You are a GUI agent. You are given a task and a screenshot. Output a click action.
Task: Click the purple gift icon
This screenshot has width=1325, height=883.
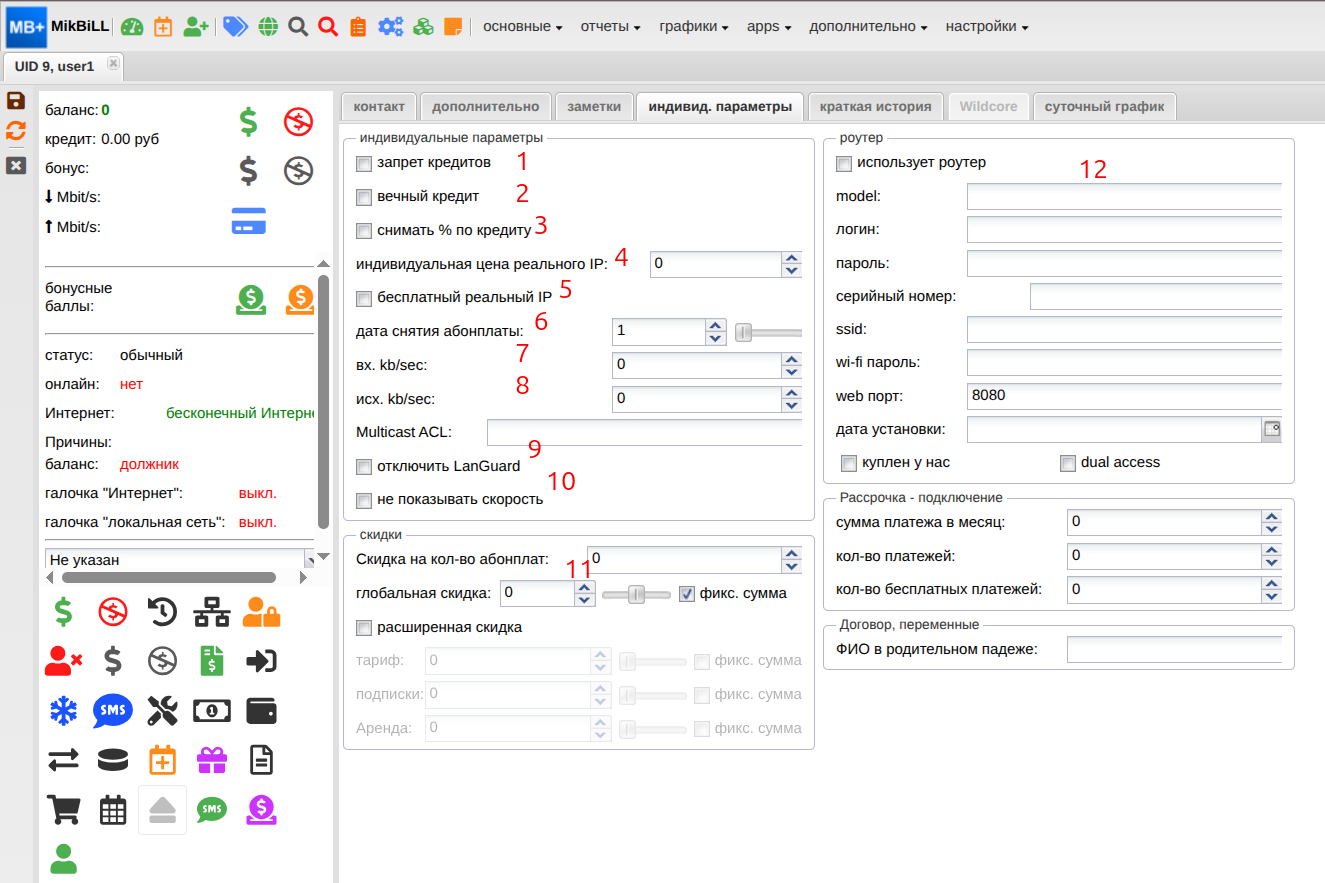coord(211,761)
